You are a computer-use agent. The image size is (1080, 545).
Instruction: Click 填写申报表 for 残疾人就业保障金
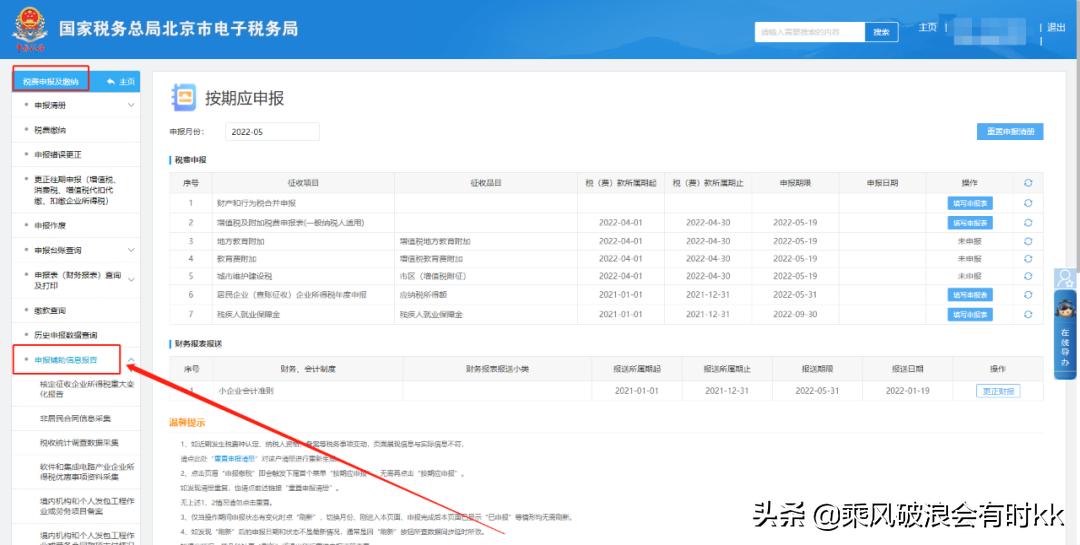[x=970, y=314]
